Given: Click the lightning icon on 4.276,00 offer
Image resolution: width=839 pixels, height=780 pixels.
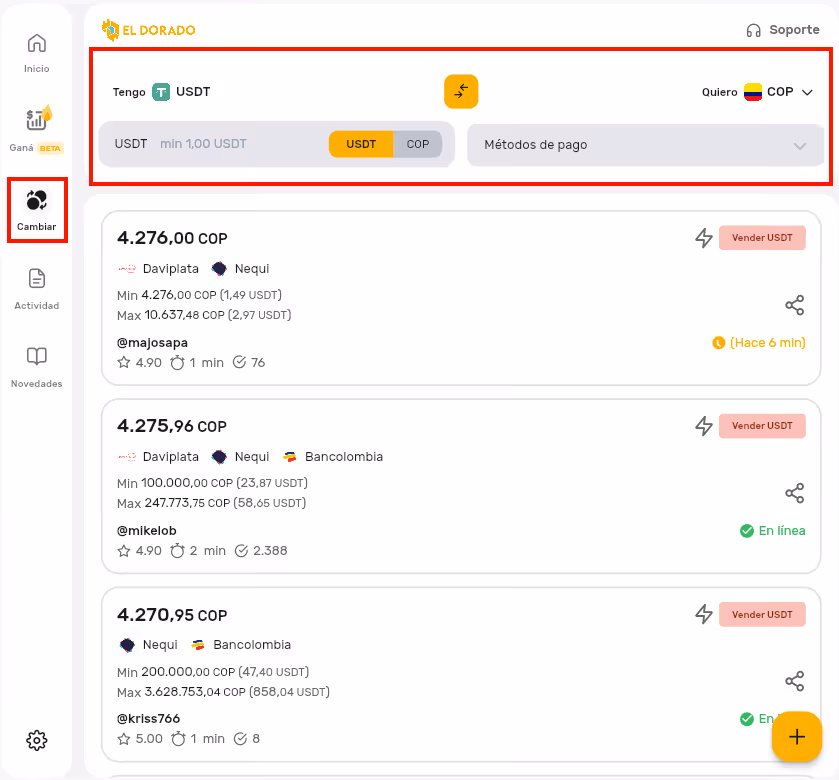Looking at the screenshot, I should click(x=704, y=238).
